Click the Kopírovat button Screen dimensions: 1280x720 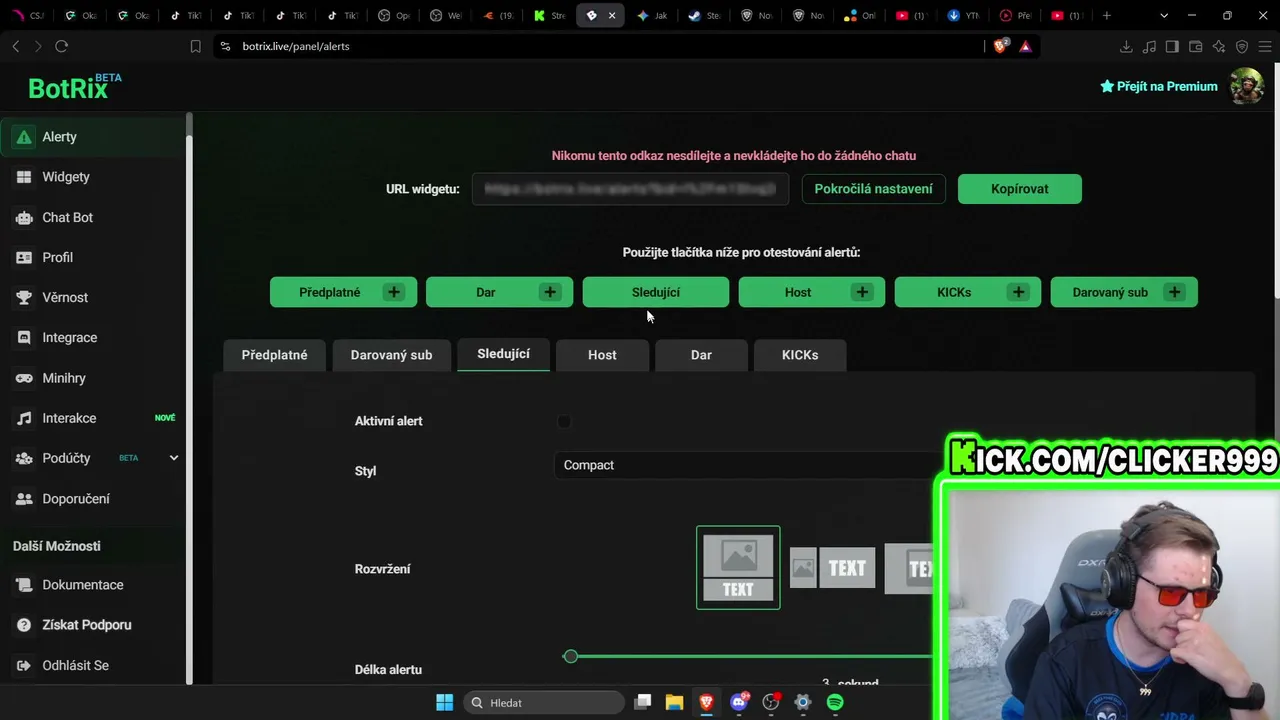(1019, 189)
